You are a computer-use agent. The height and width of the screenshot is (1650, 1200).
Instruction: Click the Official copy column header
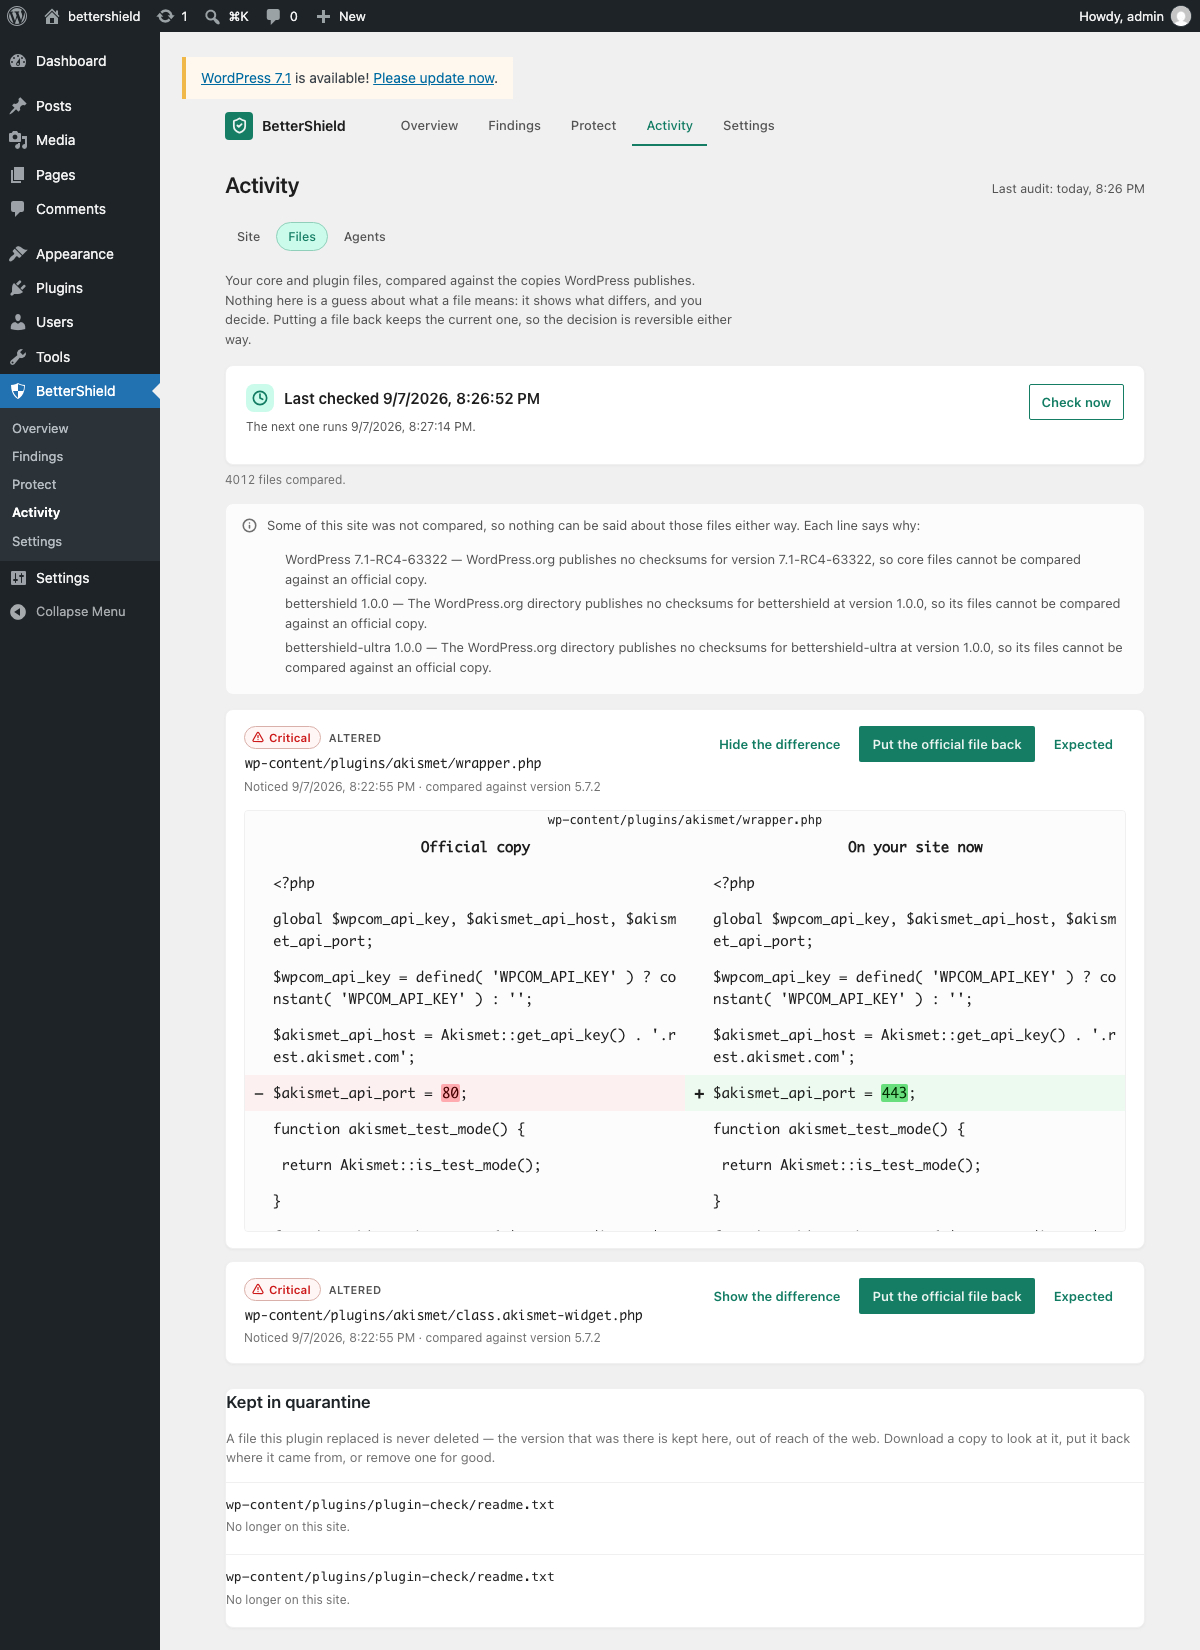[475, 847]
